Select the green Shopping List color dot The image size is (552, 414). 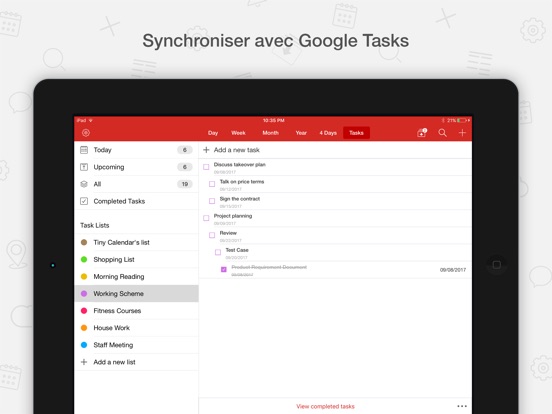[x=84, y=259]
